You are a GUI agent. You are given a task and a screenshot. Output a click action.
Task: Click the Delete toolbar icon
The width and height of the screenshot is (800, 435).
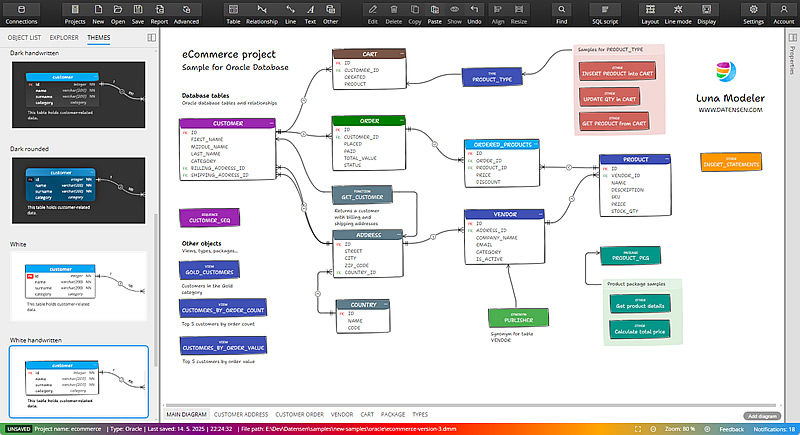coord(393,14)
